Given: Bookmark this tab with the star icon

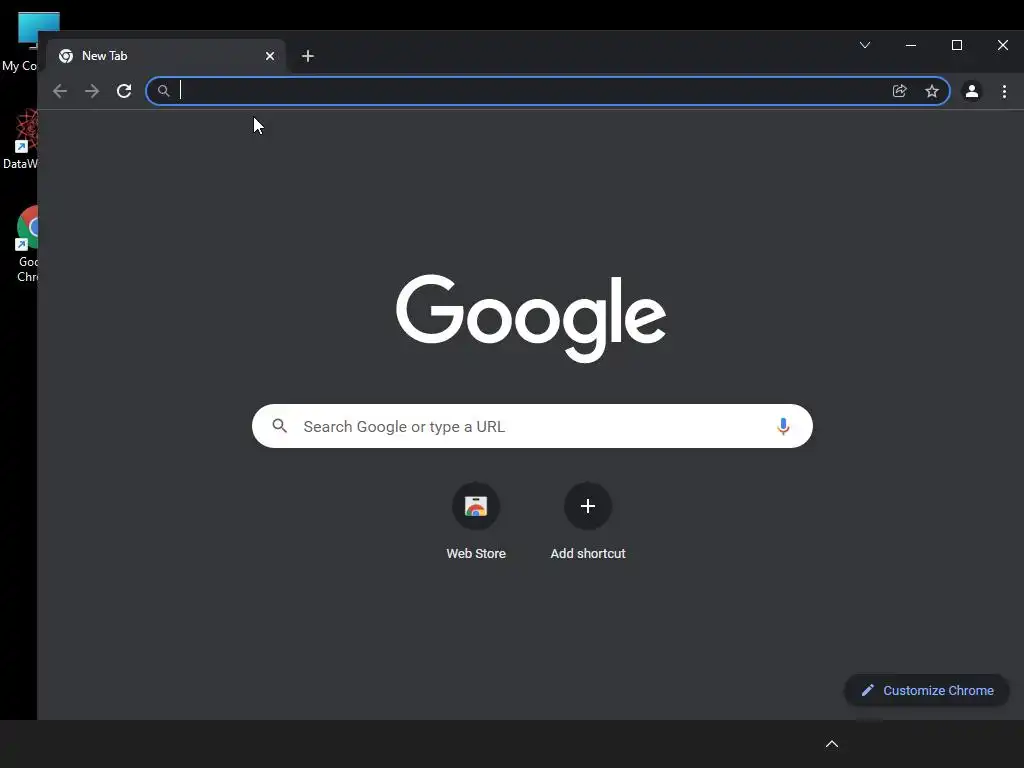Looking at the screenshot, I should 932,91.
